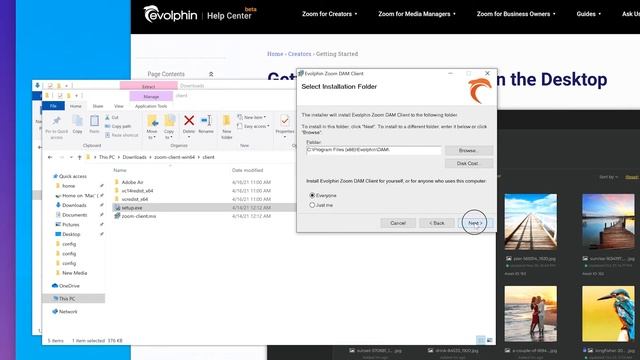Expand the Easy access dropdown
The image size is (640, 360).
point(253,126)
